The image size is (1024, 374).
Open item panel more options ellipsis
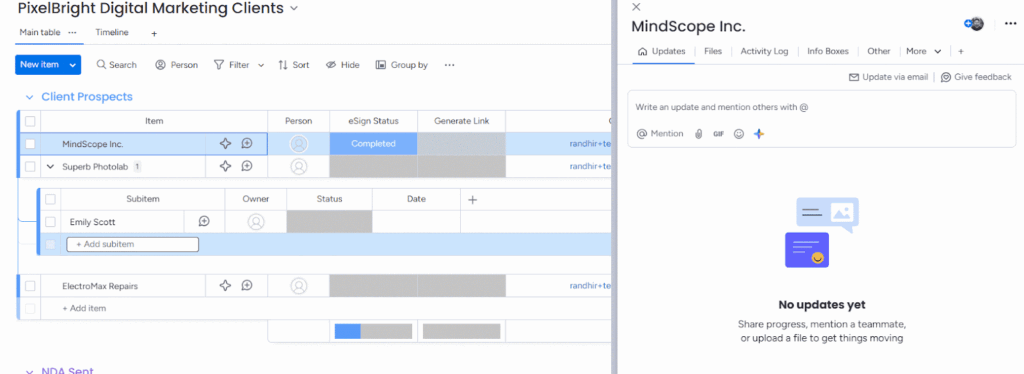[x=1010, y=24]
